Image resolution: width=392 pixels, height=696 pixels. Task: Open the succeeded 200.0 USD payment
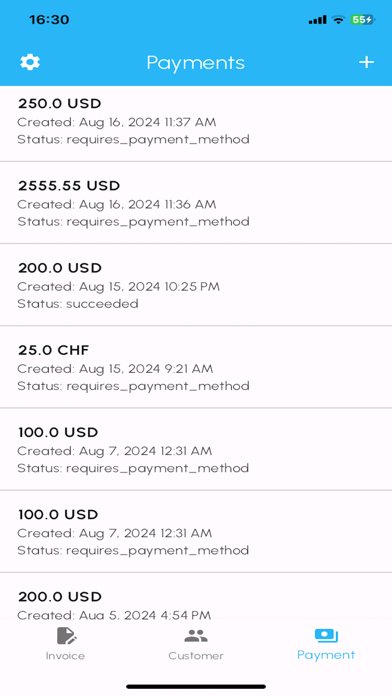(x=196, y=285)
